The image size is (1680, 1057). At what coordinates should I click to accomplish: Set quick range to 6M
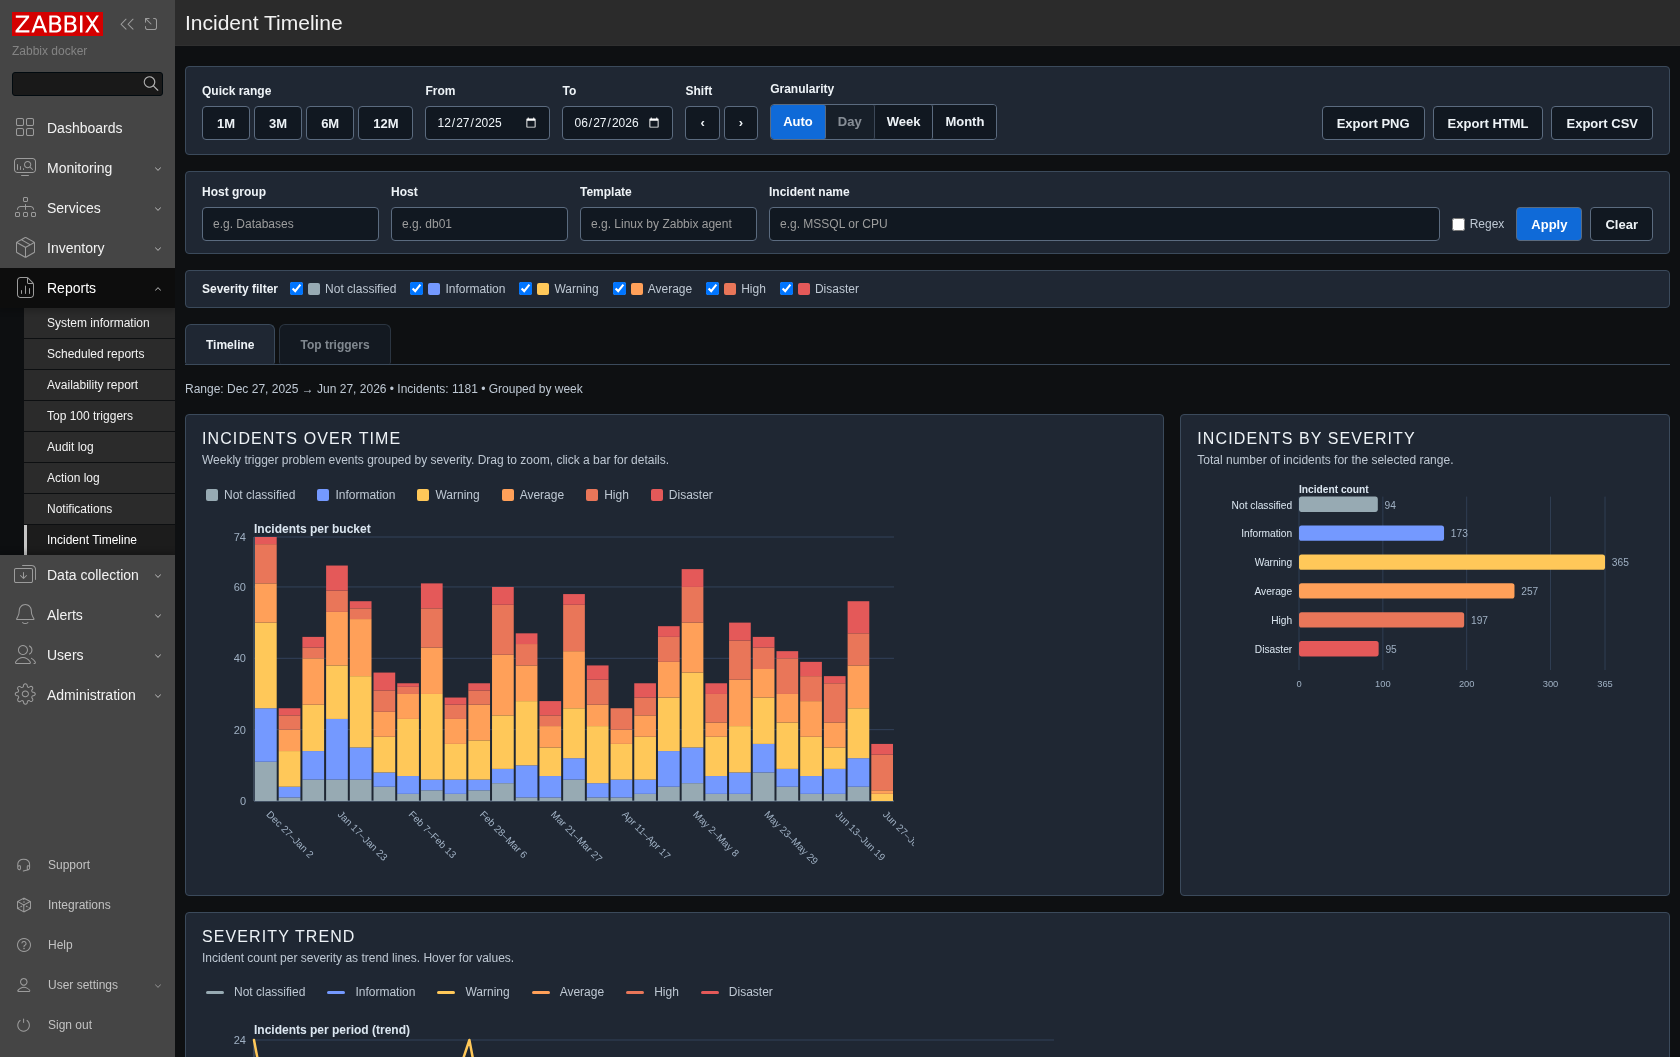click(330, 123)
